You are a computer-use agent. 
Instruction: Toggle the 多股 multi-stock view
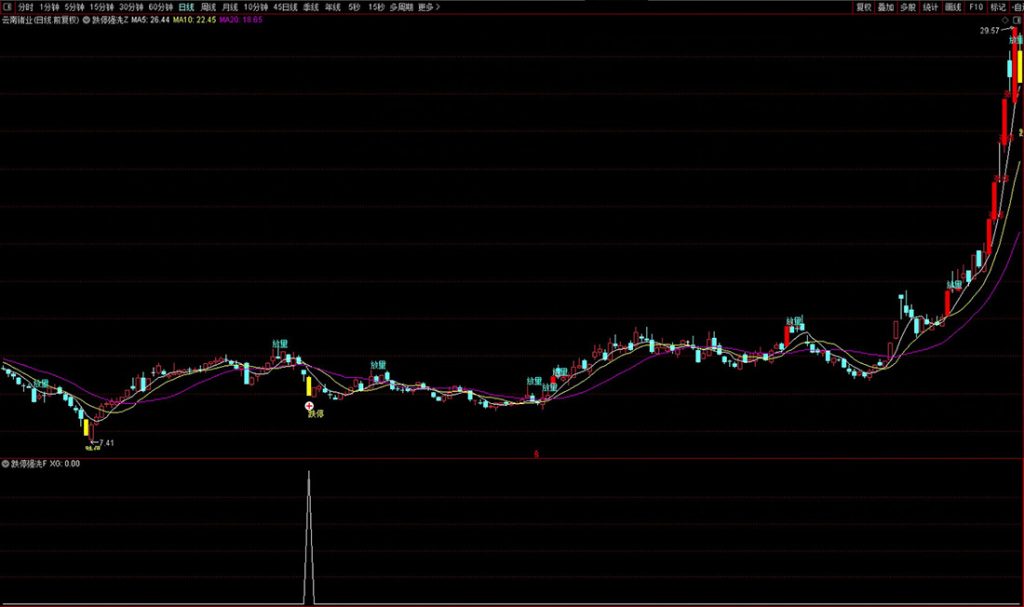pos(908,7)
